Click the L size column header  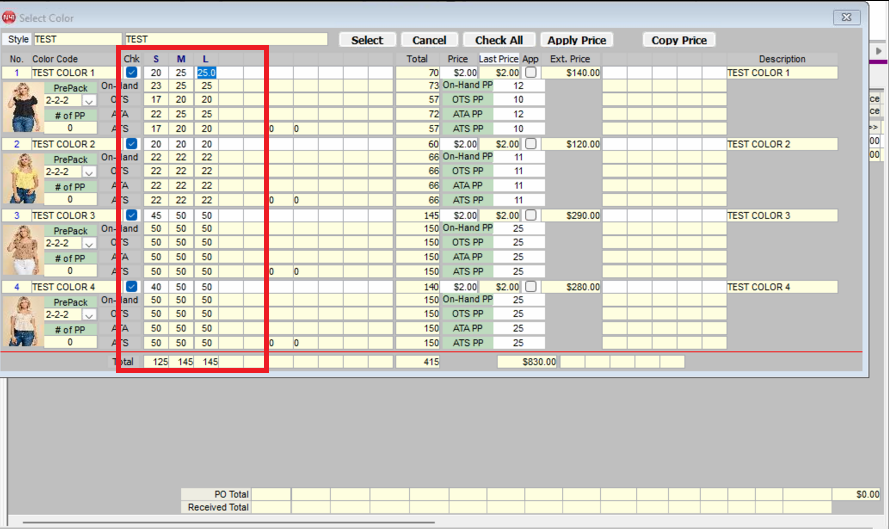(x=205, y=59)
